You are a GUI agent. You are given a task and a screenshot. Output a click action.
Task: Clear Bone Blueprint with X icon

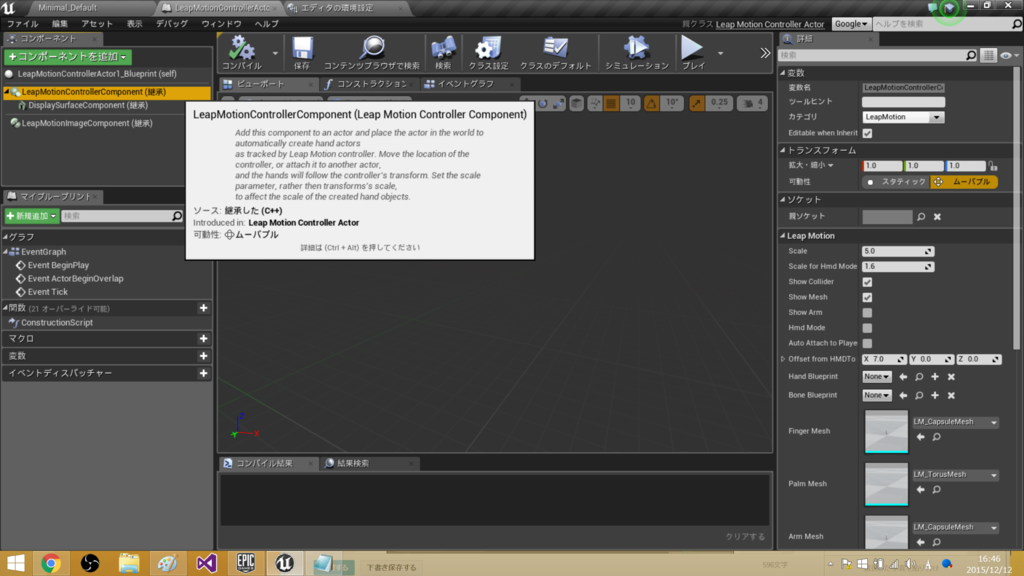952,395
